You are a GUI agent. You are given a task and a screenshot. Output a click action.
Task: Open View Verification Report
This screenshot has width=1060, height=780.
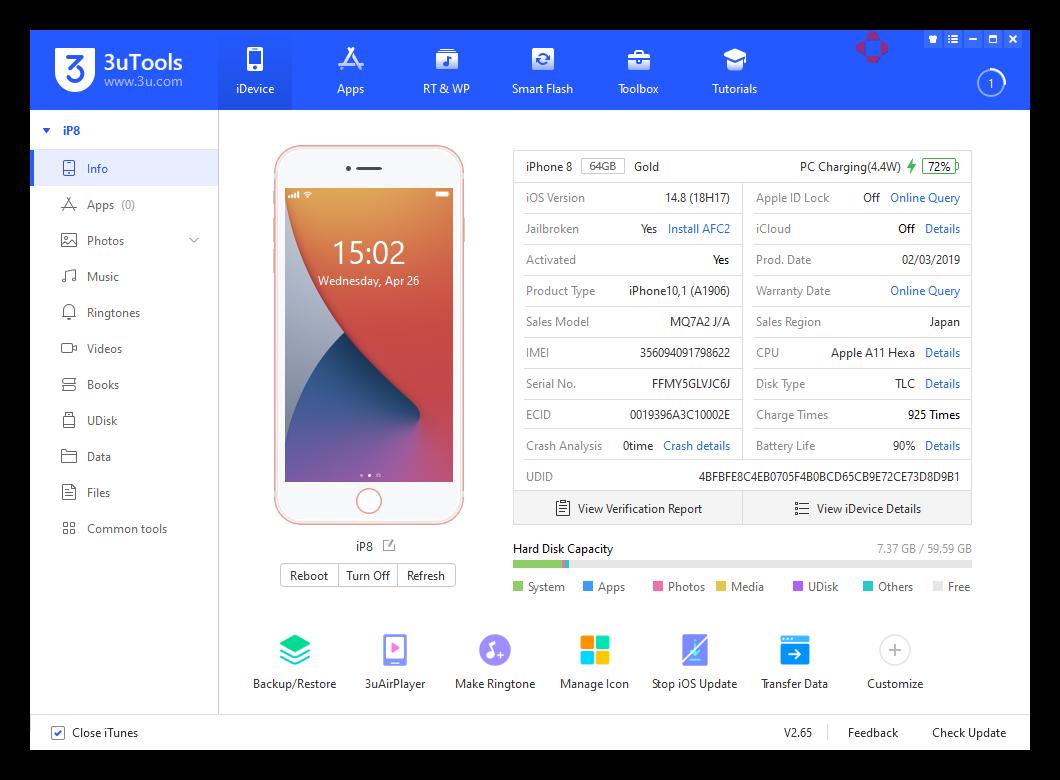click(x=628, y=508)
